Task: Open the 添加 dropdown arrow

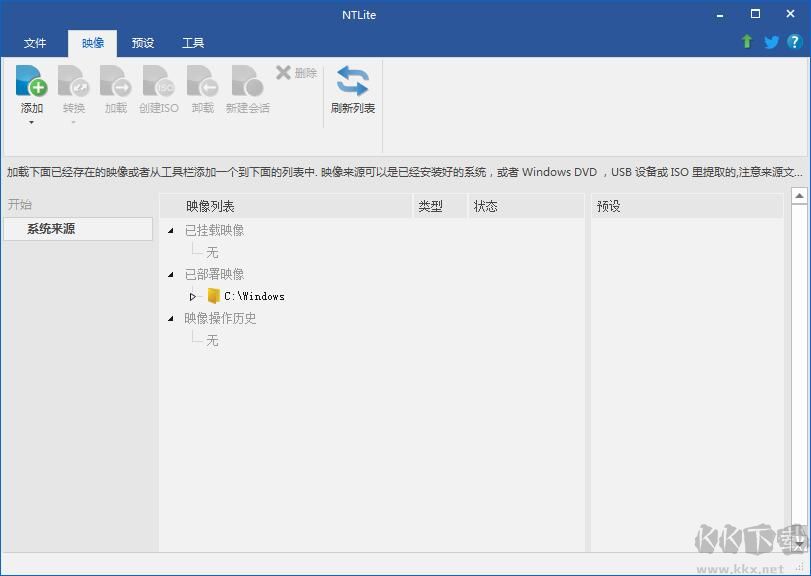Action: click(31, 120)
